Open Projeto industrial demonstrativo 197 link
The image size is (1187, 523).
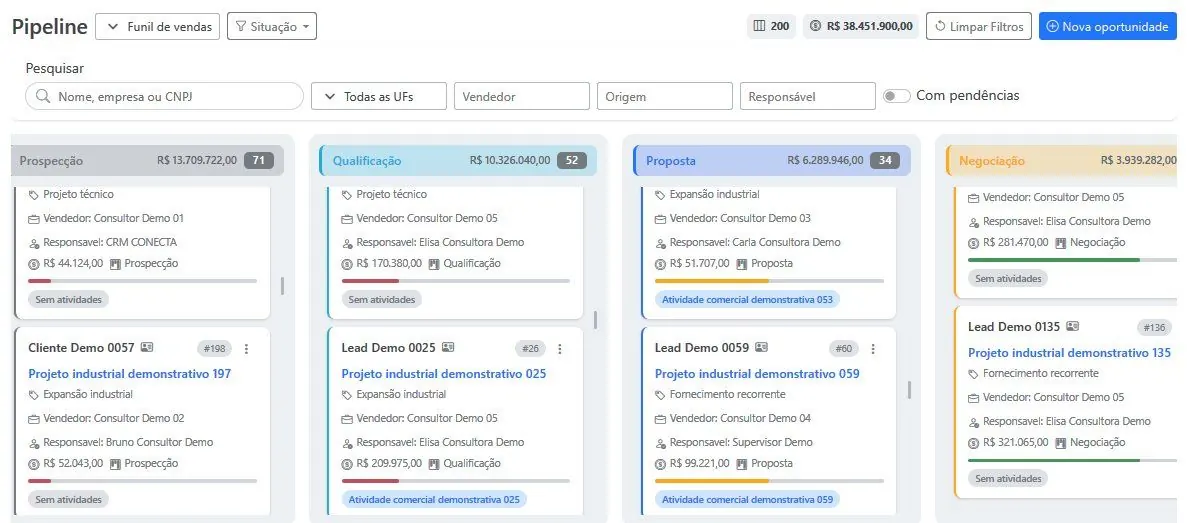point(129,373)
